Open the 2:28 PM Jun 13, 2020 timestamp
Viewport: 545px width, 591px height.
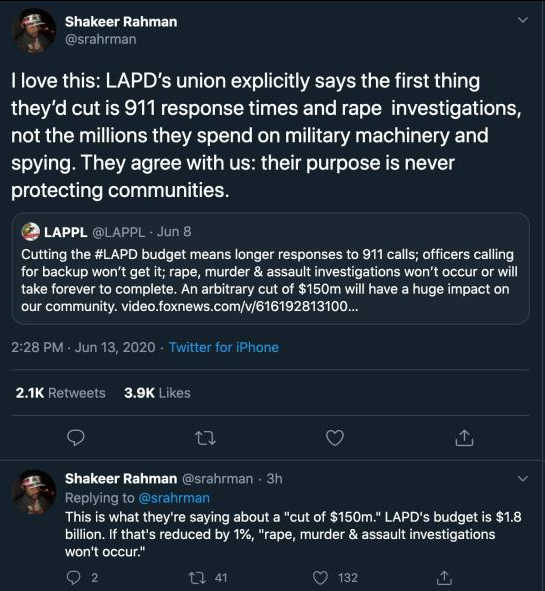coord(83,347)
